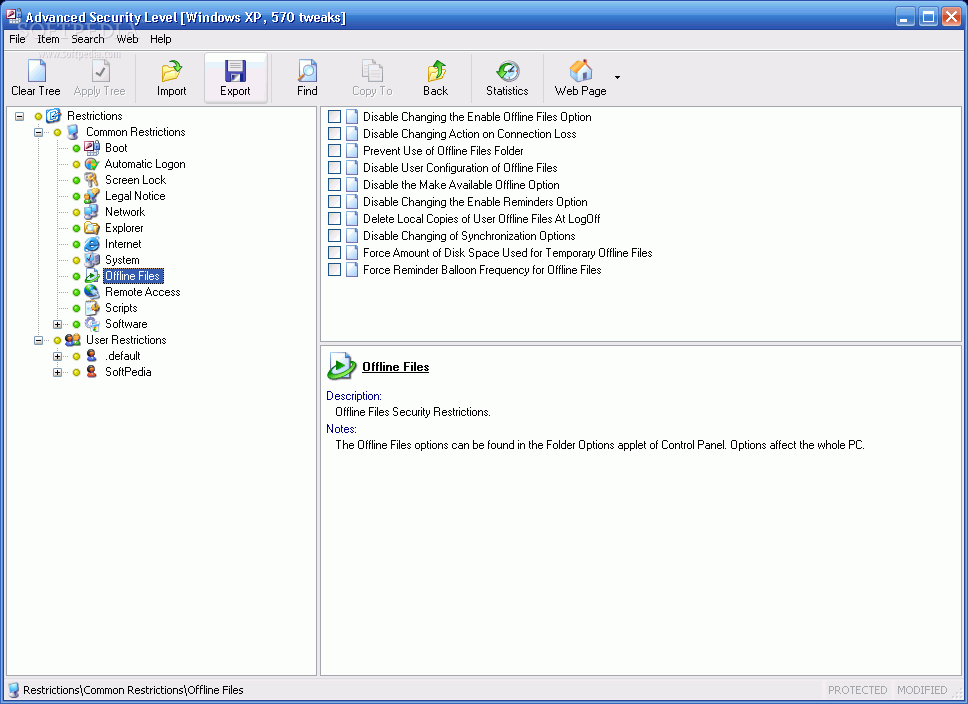Viewport: 968px width, 704px height.
Task: Click the Copy To toolbar icon
Action: coord(372,71)
